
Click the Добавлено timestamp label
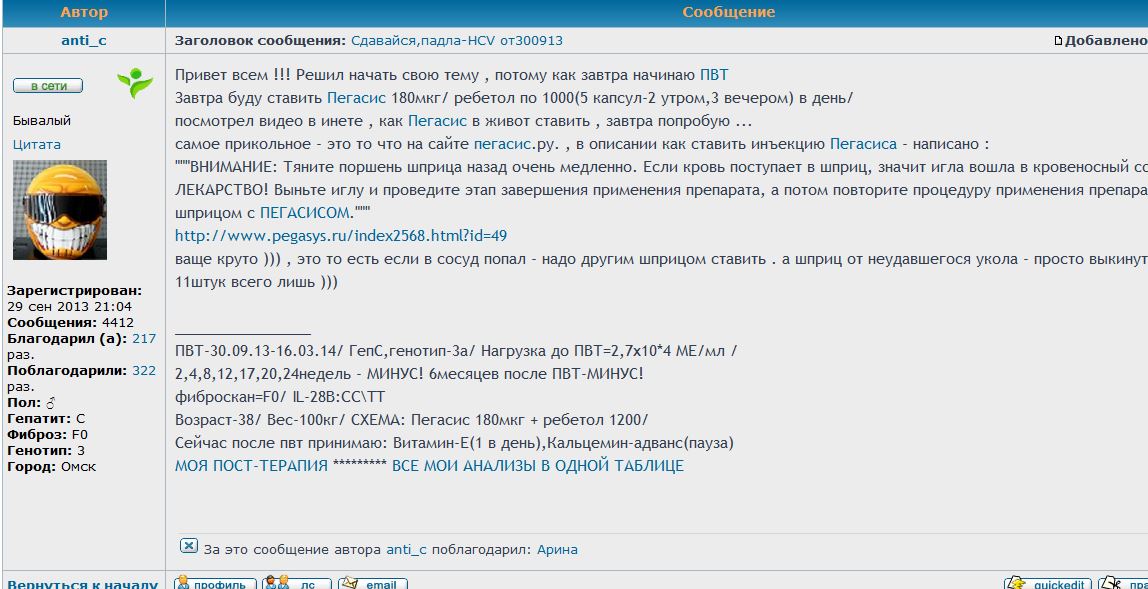pos(1106,41)
